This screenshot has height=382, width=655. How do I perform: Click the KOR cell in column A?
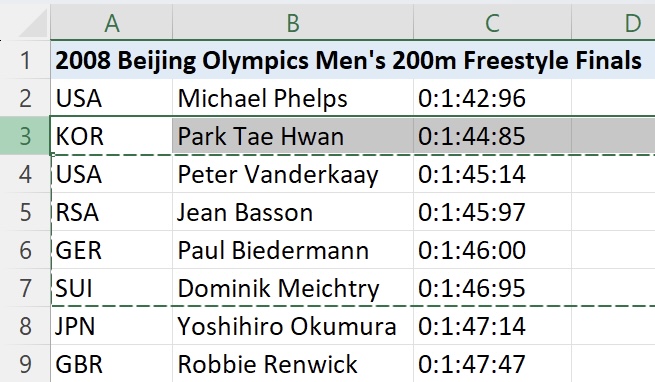(x=112, y=136)
